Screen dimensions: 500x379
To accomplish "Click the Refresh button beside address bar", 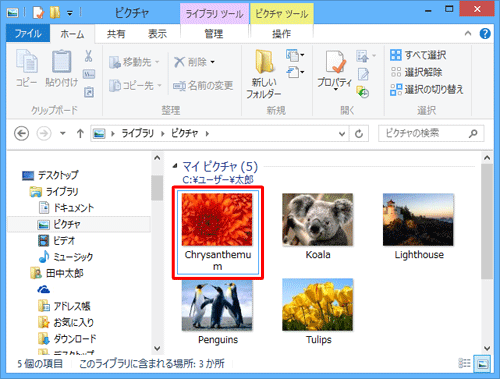I will pyautogui.click(x=359, y=134).
